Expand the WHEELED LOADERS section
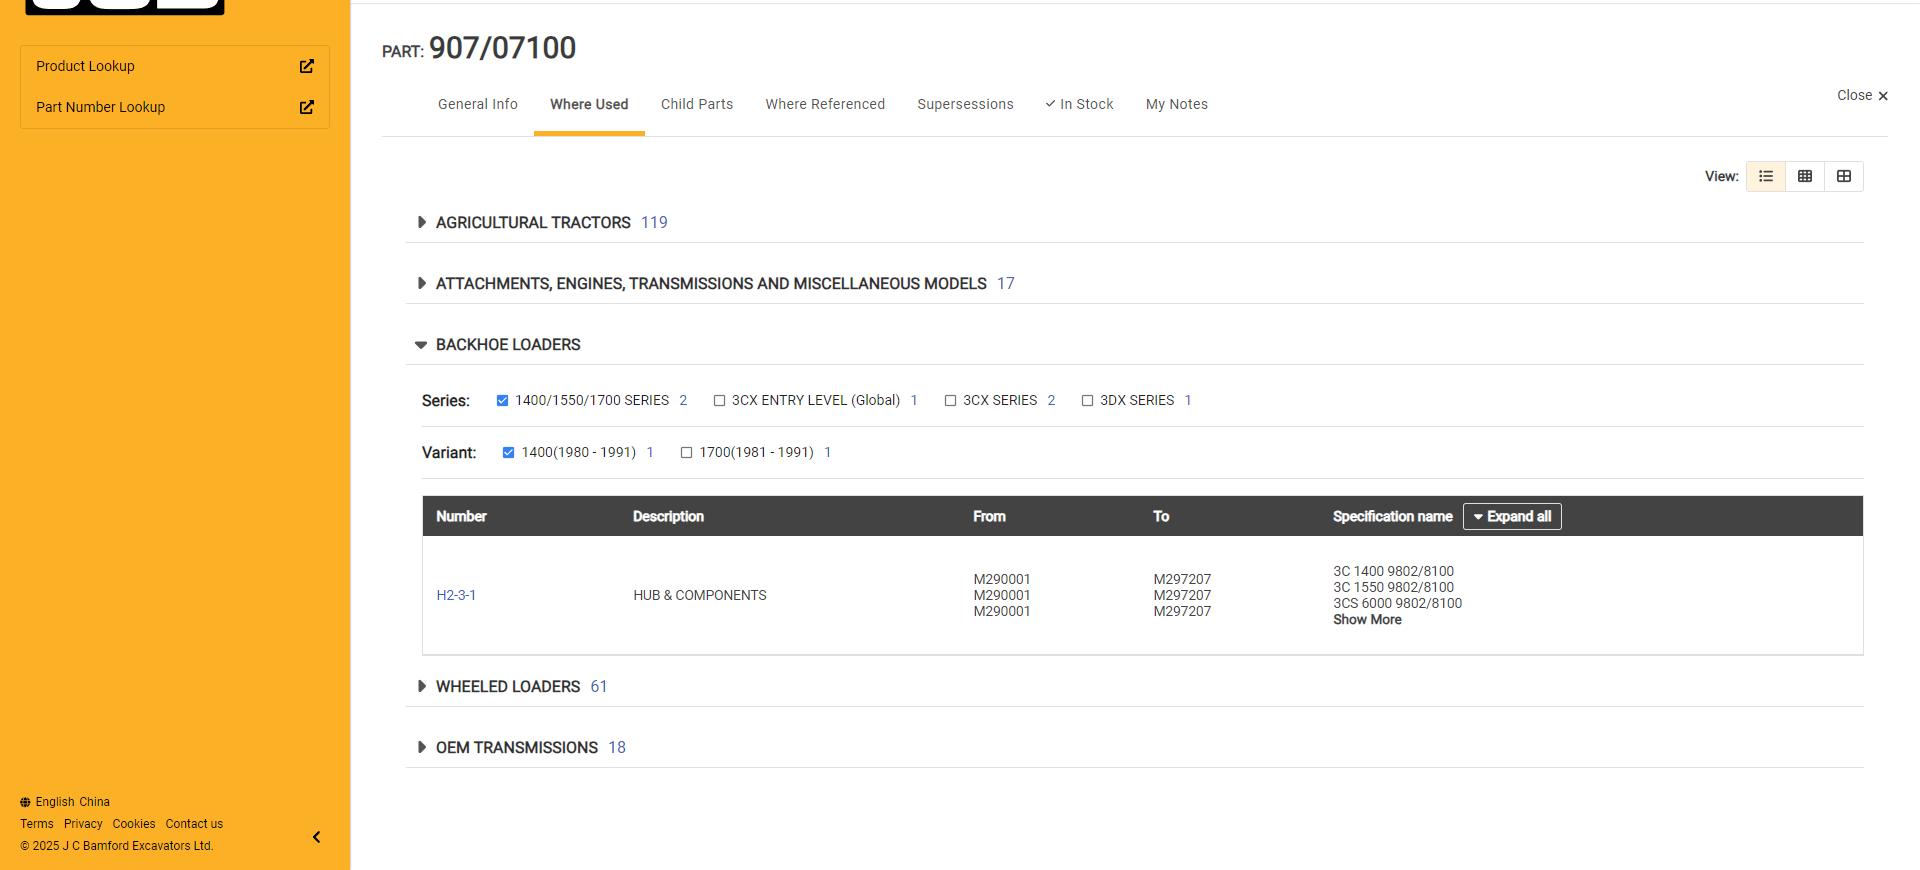Viewport: 1920px width, 870px height. (x=422, y=687)
